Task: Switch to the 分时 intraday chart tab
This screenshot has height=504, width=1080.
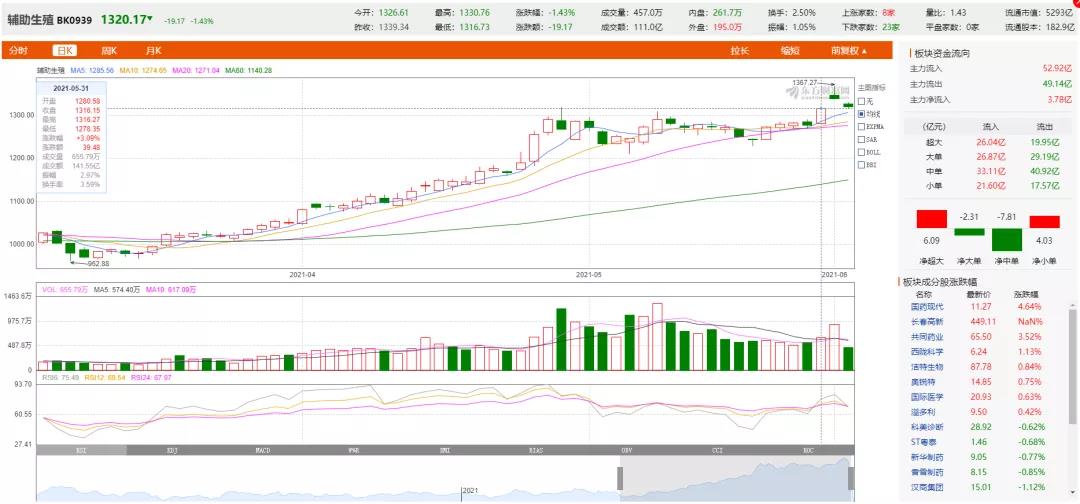Action: tap(18, 50)
